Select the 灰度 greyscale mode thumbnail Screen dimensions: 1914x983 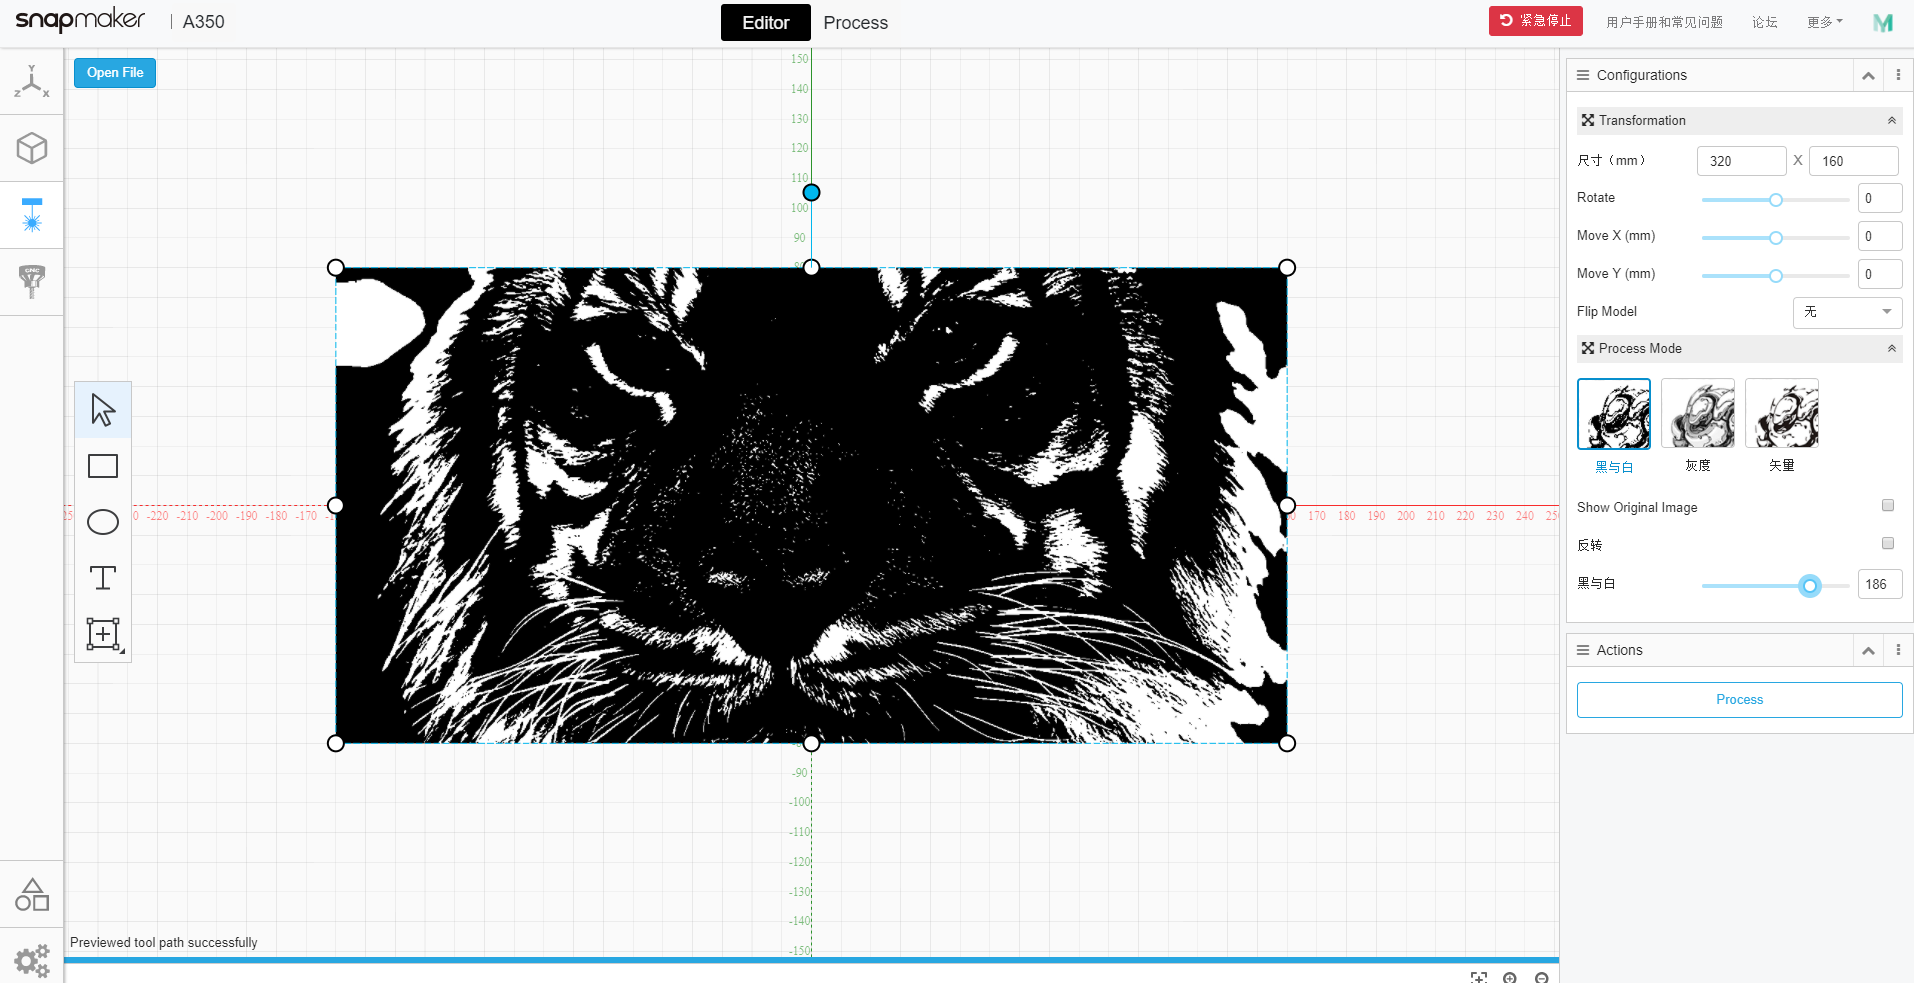coord(1698,413)
